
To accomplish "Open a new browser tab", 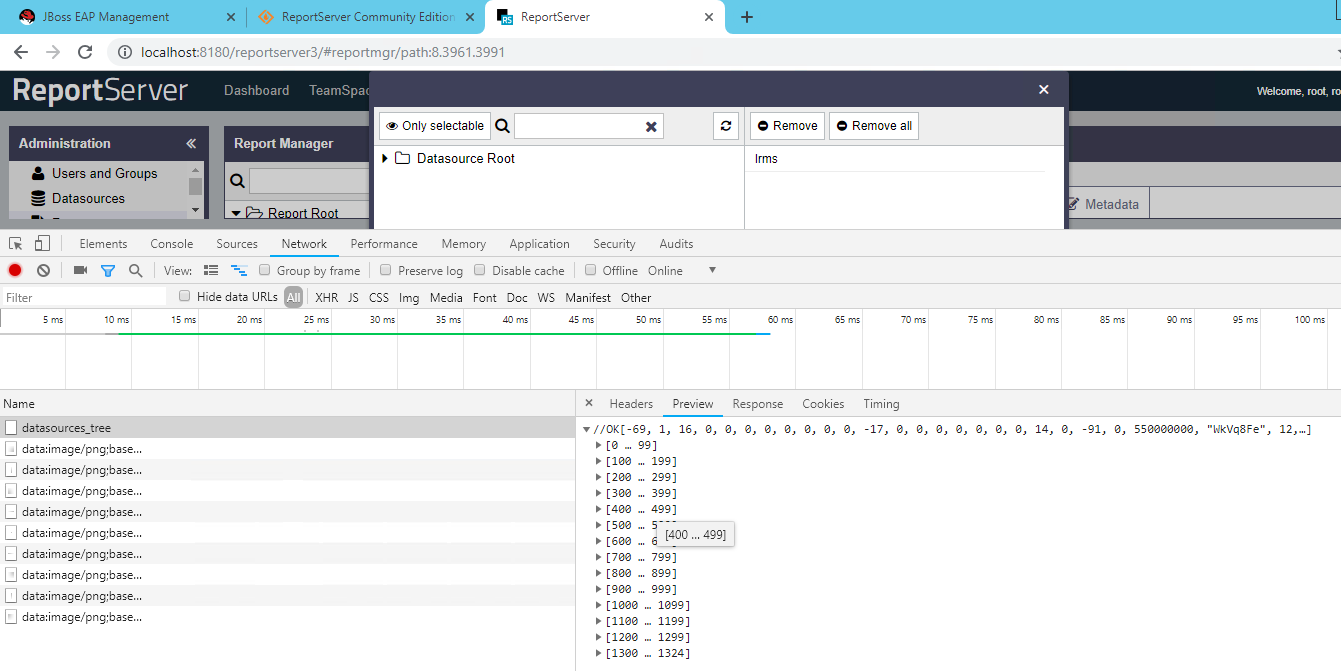I will [746, 17].
